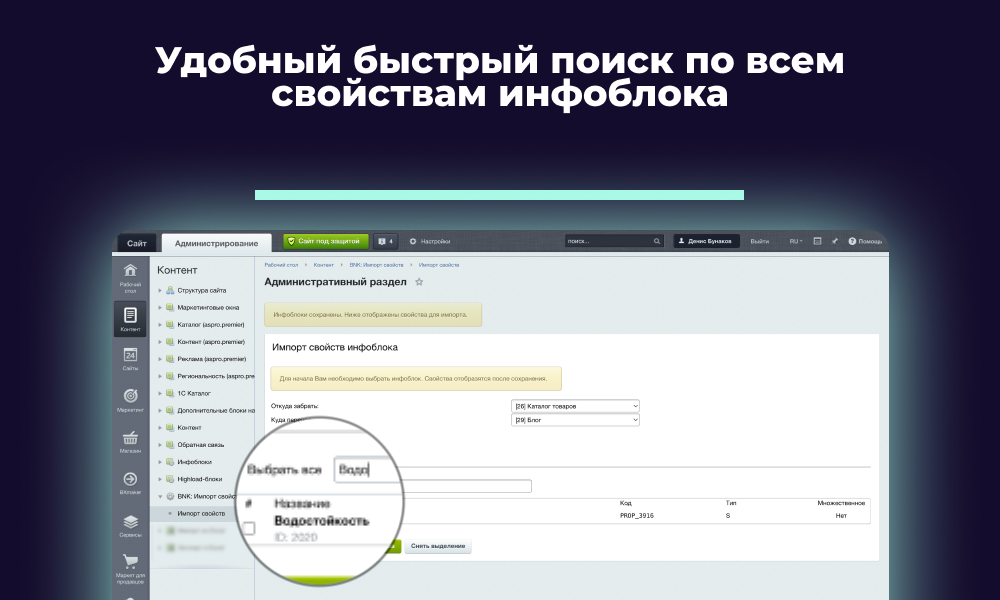
Task: Click the Маркетинг target icon
Action: click(x=130, y=400)
